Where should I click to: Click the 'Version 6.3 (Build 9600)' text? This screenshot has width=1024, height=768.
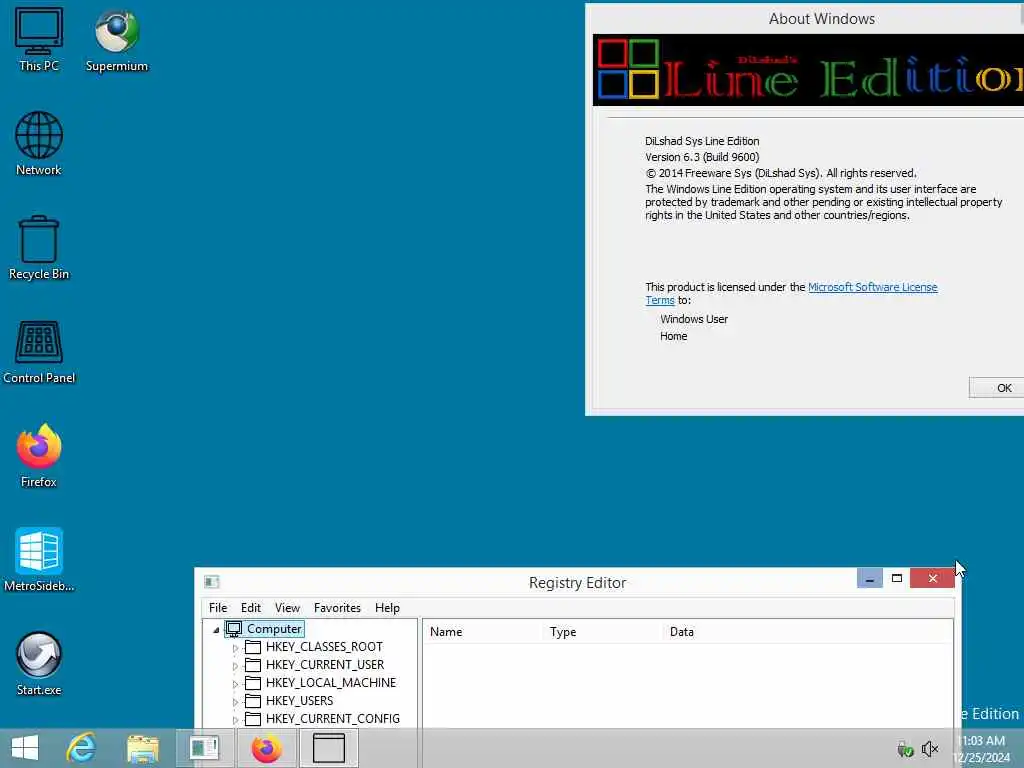click(x=702, y=157)
